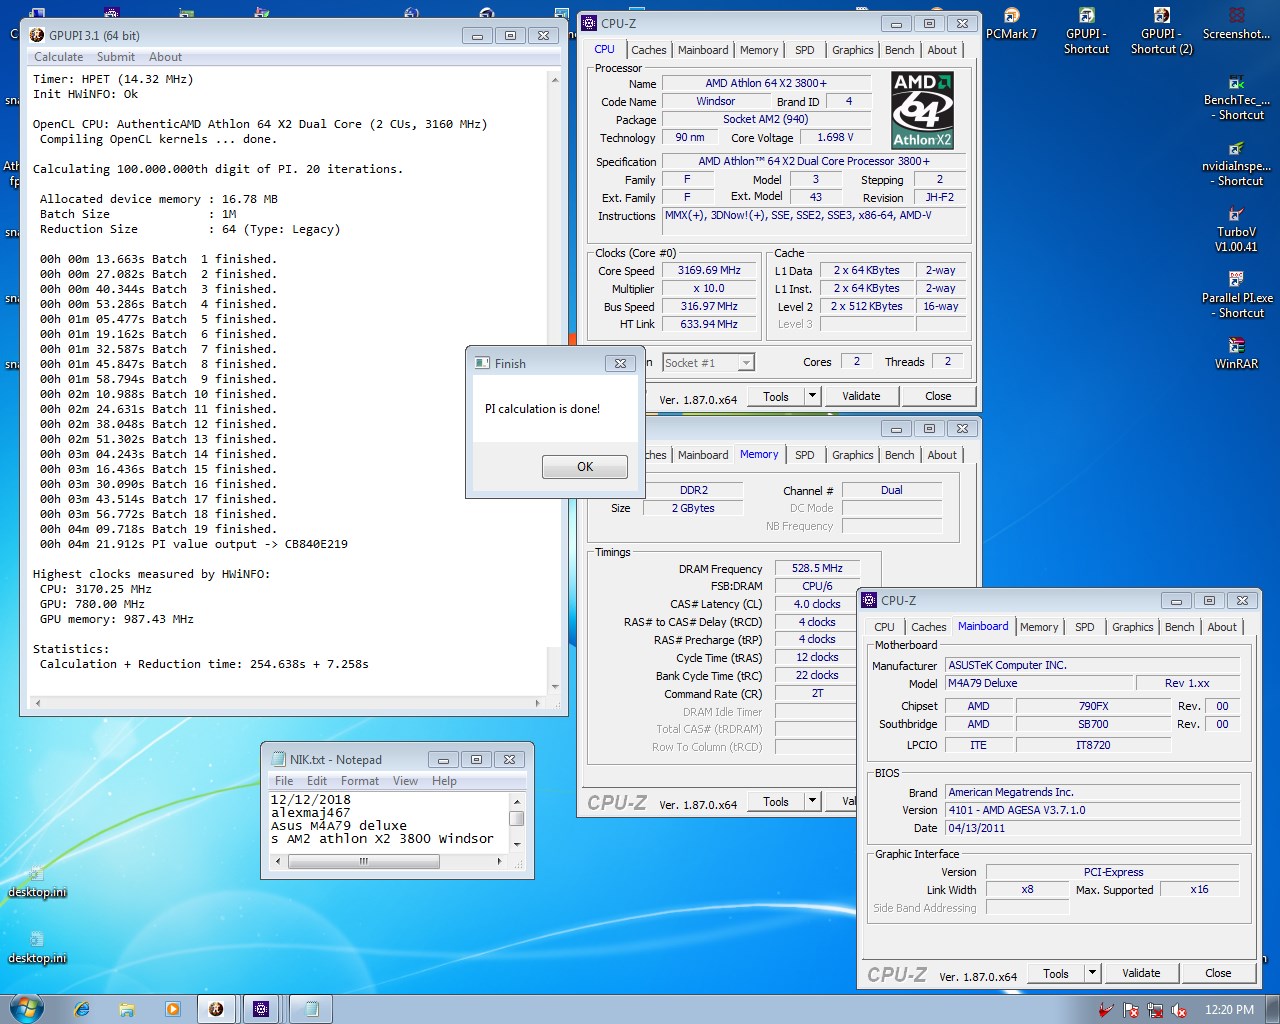Open Windows Media Player taskbar icon
The width and height of the screenshot is (1280, 1024).
pyautogui.click(x=172, y=1009)
